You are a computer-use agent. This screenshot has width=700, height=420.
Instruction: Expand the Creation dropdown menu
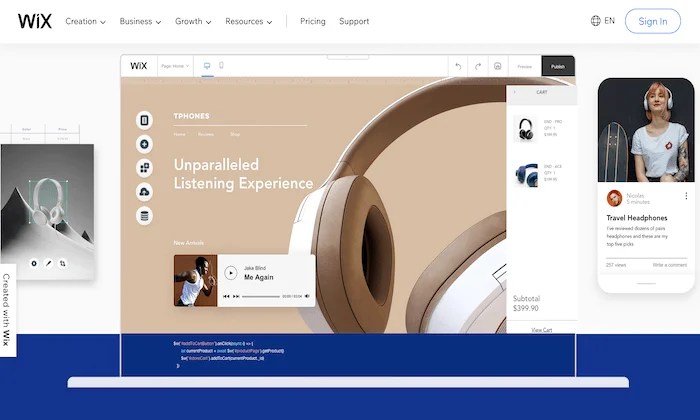click(85, 21)
